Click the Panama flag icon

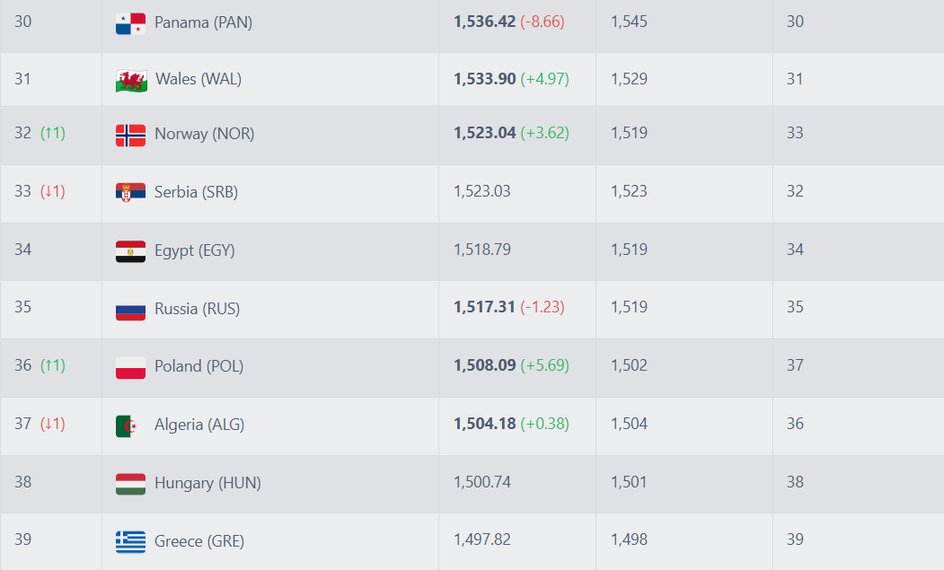point(130,23)
